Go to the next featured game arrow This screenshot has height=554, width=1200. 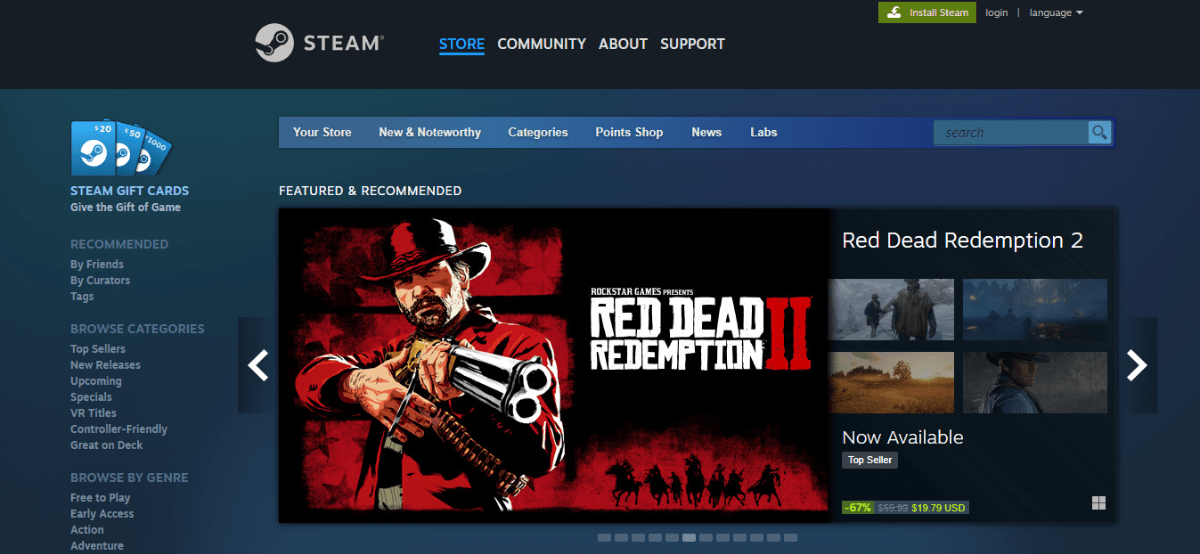(1137, 365)
